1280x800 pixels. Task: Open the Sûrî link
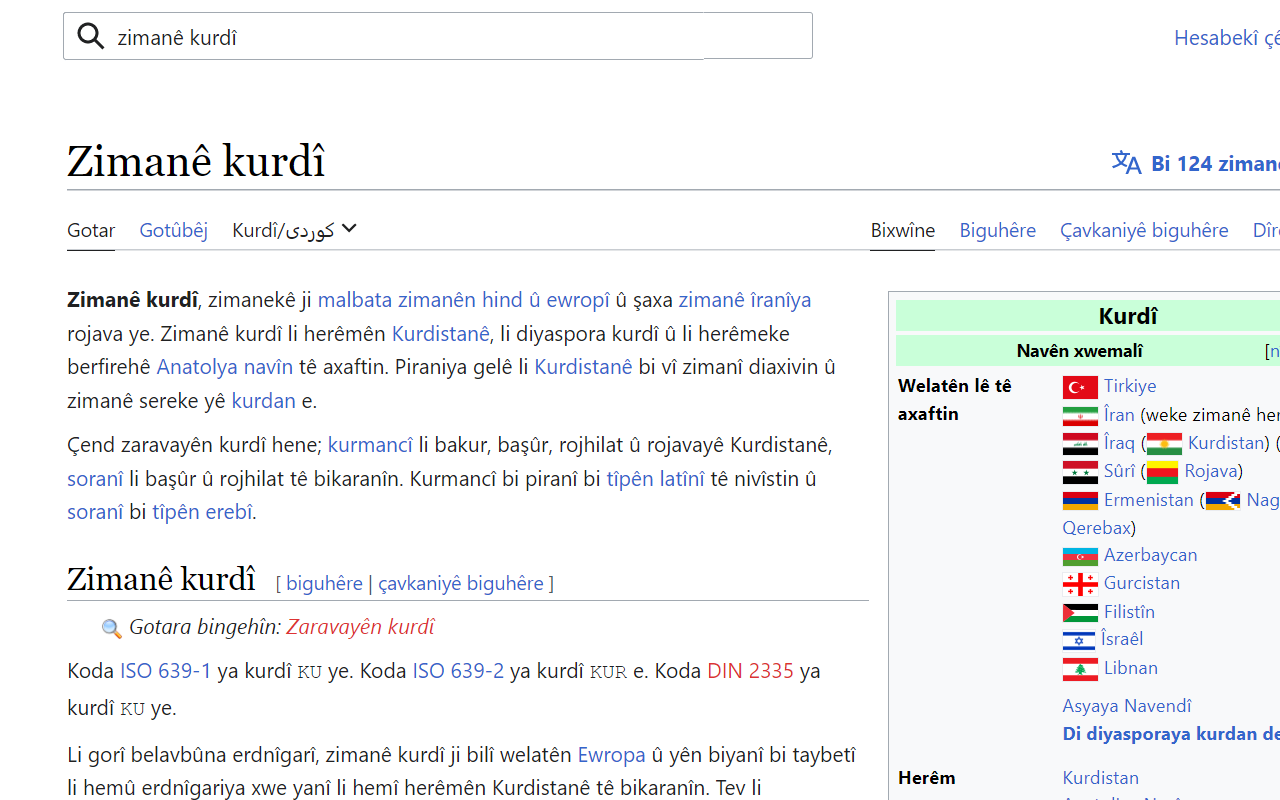[x=1119, y=470]
